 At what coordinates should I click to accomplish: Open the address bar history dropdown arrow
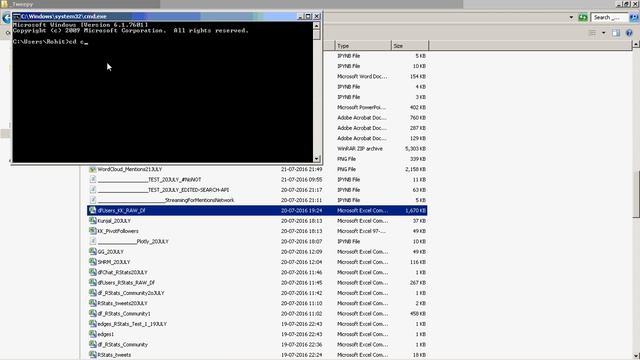click(x=571, y=18)
